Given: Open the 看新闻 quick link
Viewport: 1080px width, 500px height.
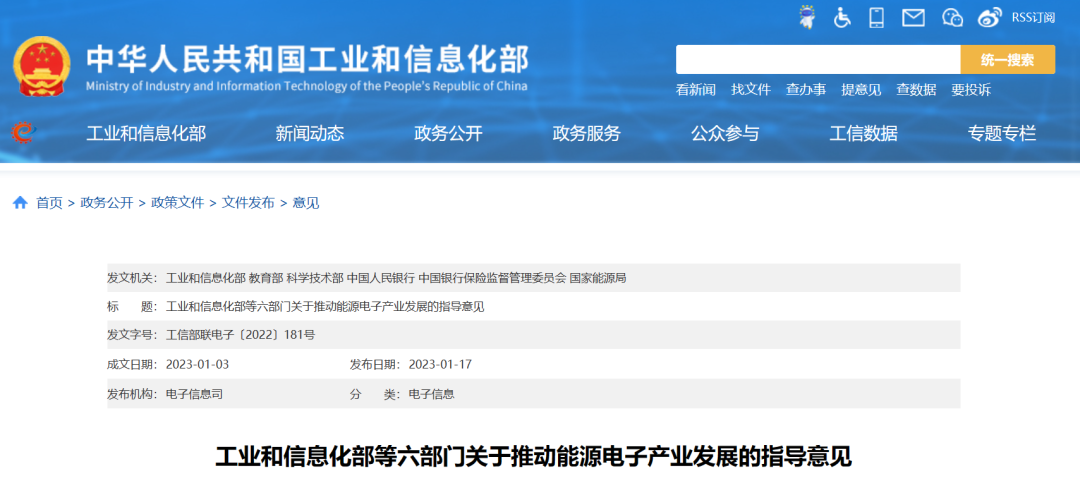Looking at the screenshot, I should tap(696, 90).
